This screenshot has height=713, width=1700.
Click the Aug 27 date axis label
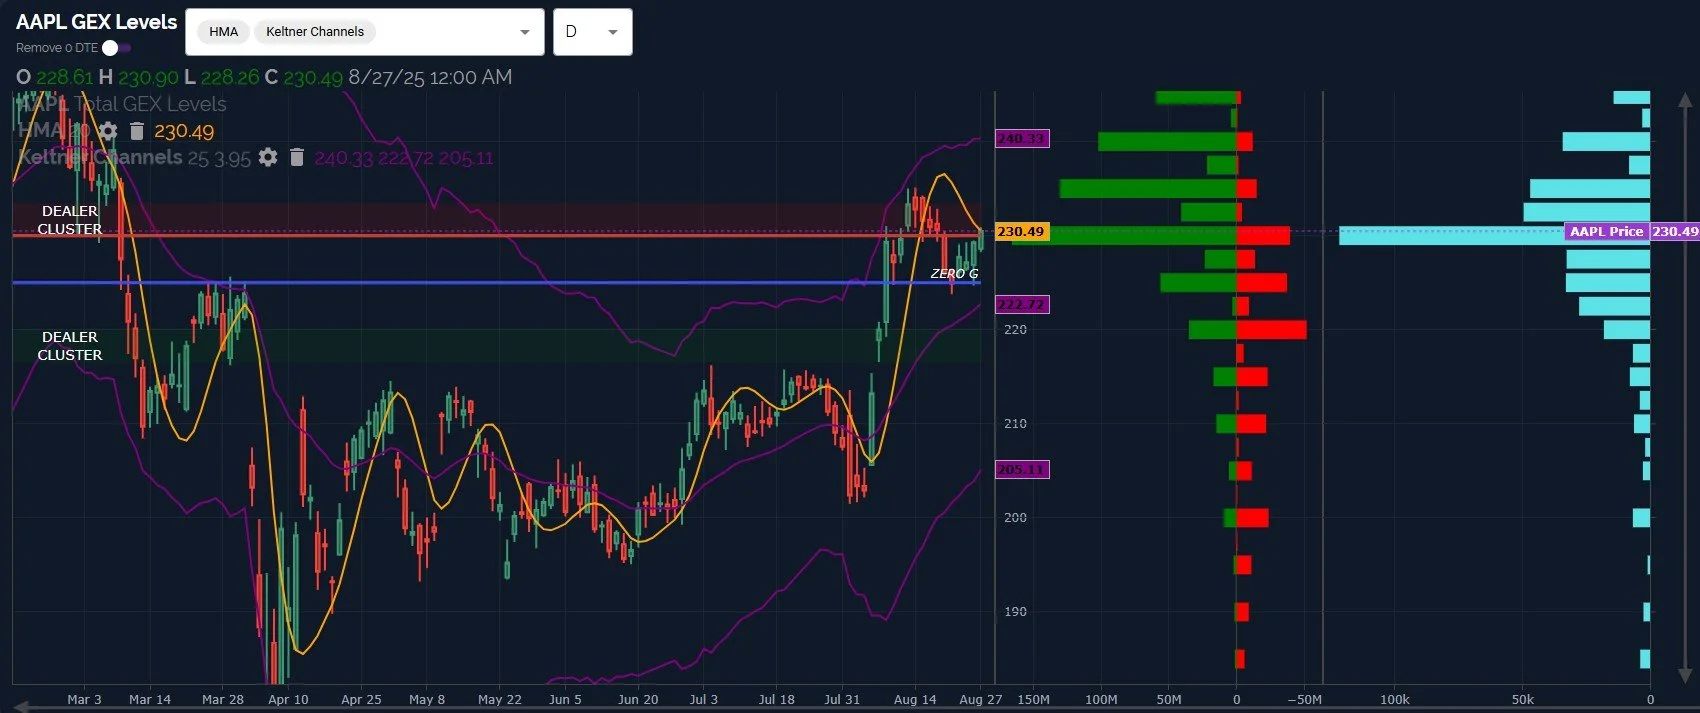click(x=980, y=699)
